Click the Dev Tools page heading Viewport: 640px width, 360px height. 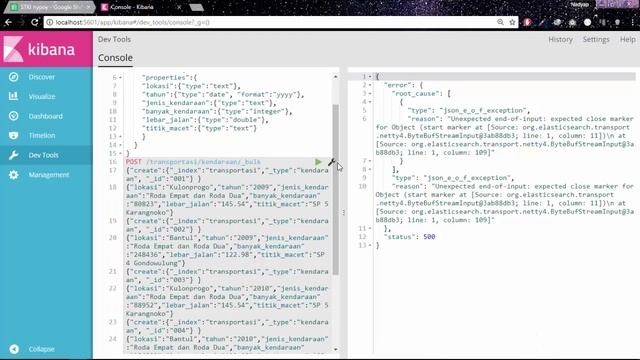pos(114,39)
